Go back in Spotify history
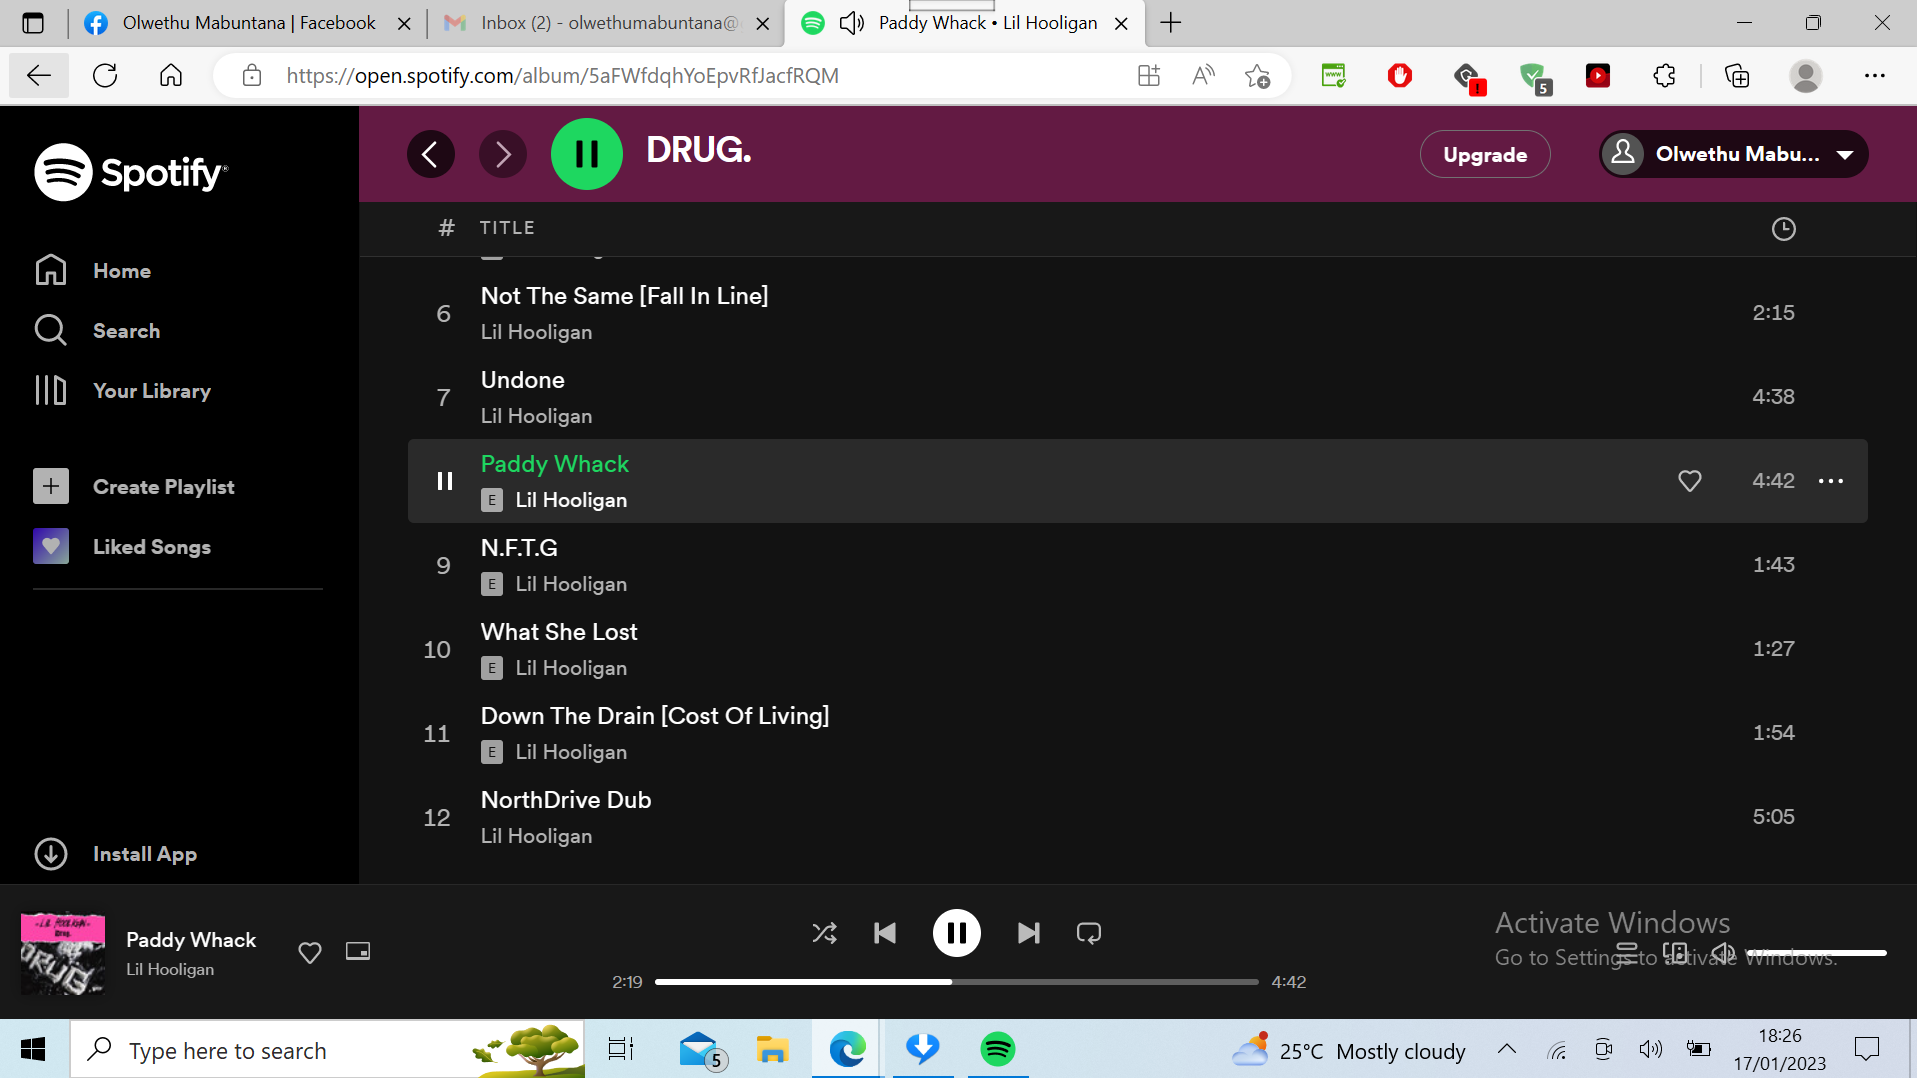The height and width of the screenshot is (1078, 1917). (431, 154)
